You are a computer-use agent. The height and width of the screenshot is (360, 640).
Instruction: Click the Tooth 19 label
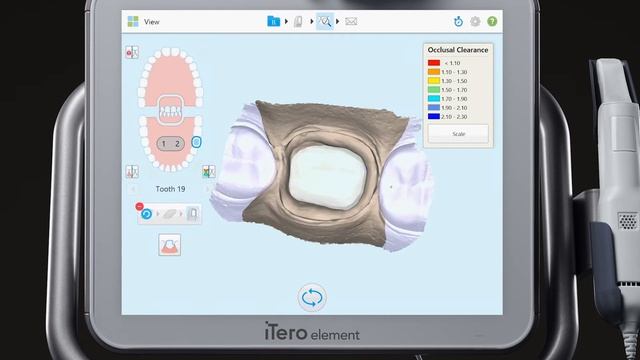170,189
